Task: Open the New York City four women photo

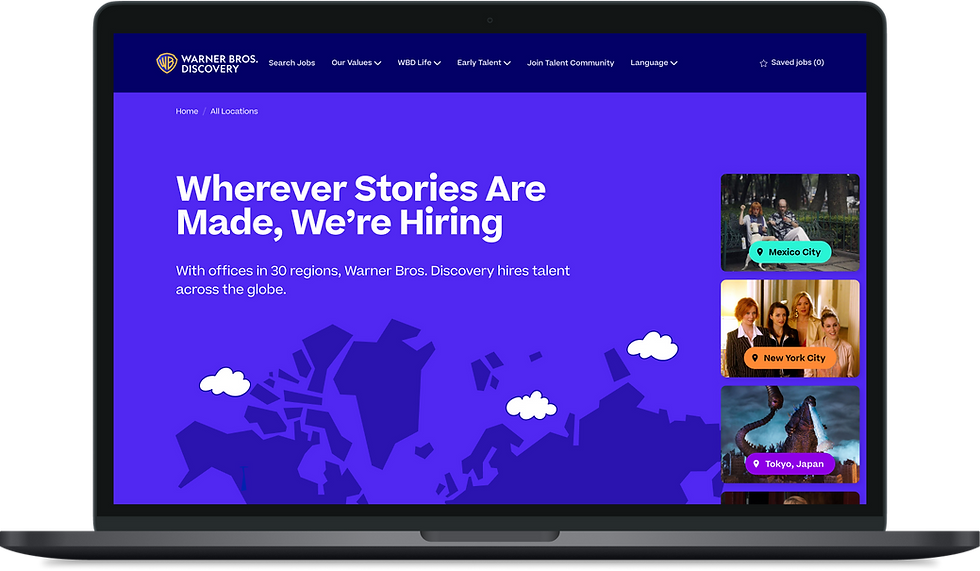Action: (x=790, y=329)
